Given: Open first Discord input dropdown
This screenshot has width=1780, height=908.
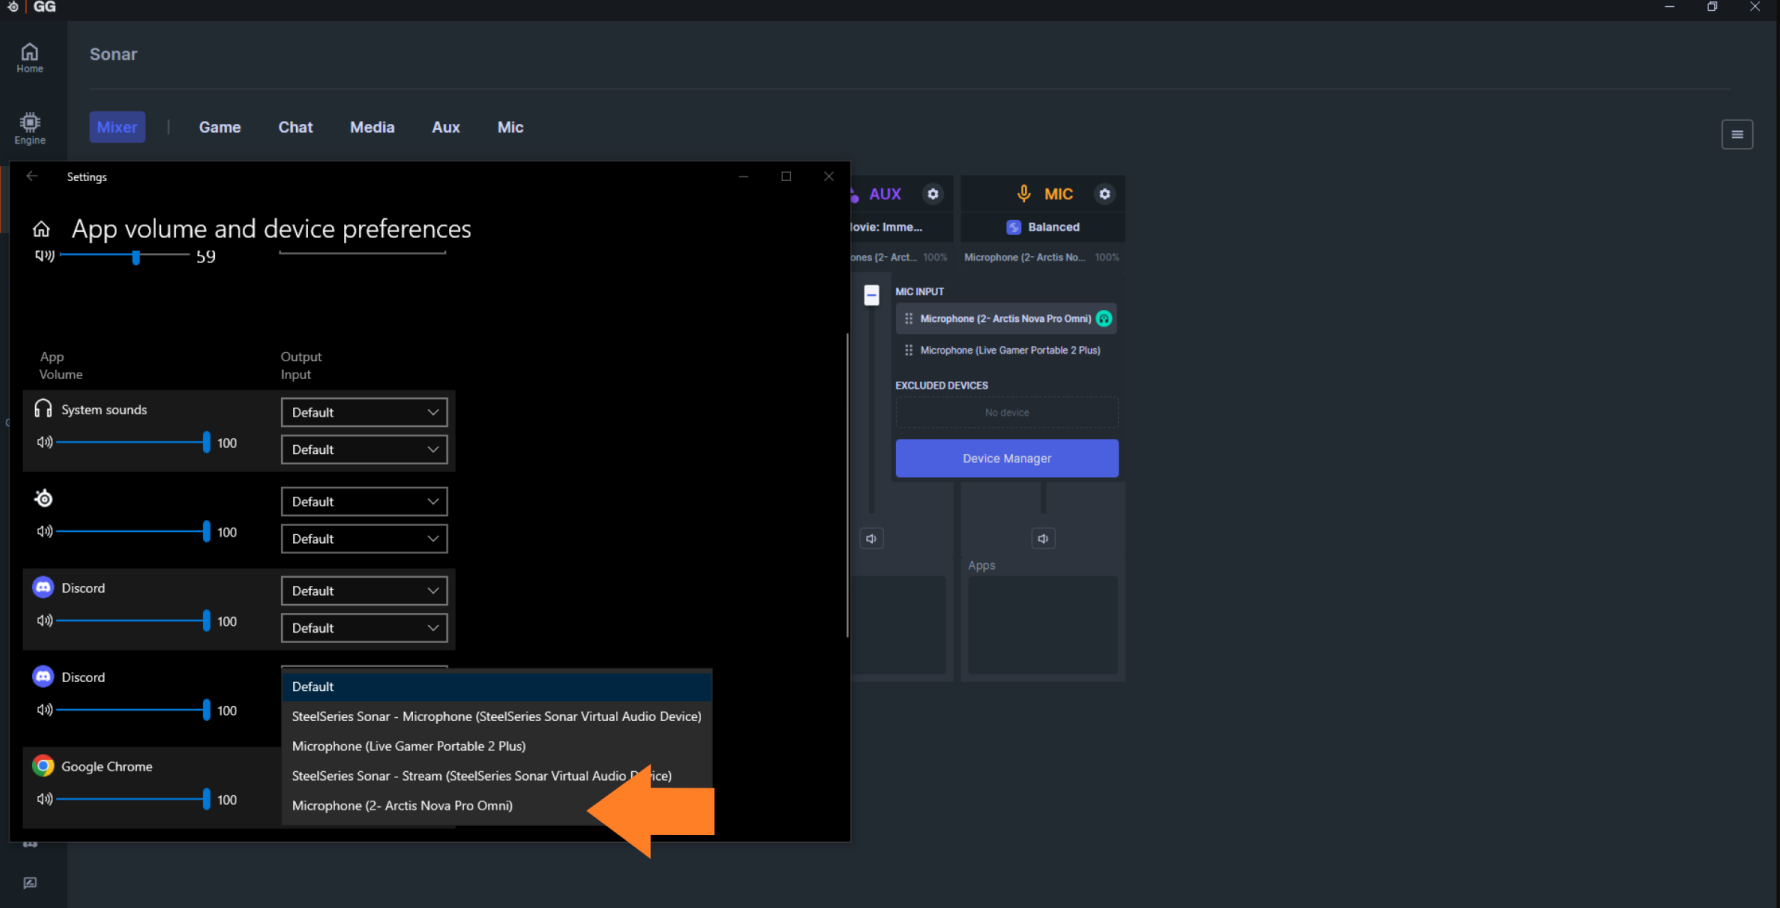Looking at the screenshot, I should 364,628.
